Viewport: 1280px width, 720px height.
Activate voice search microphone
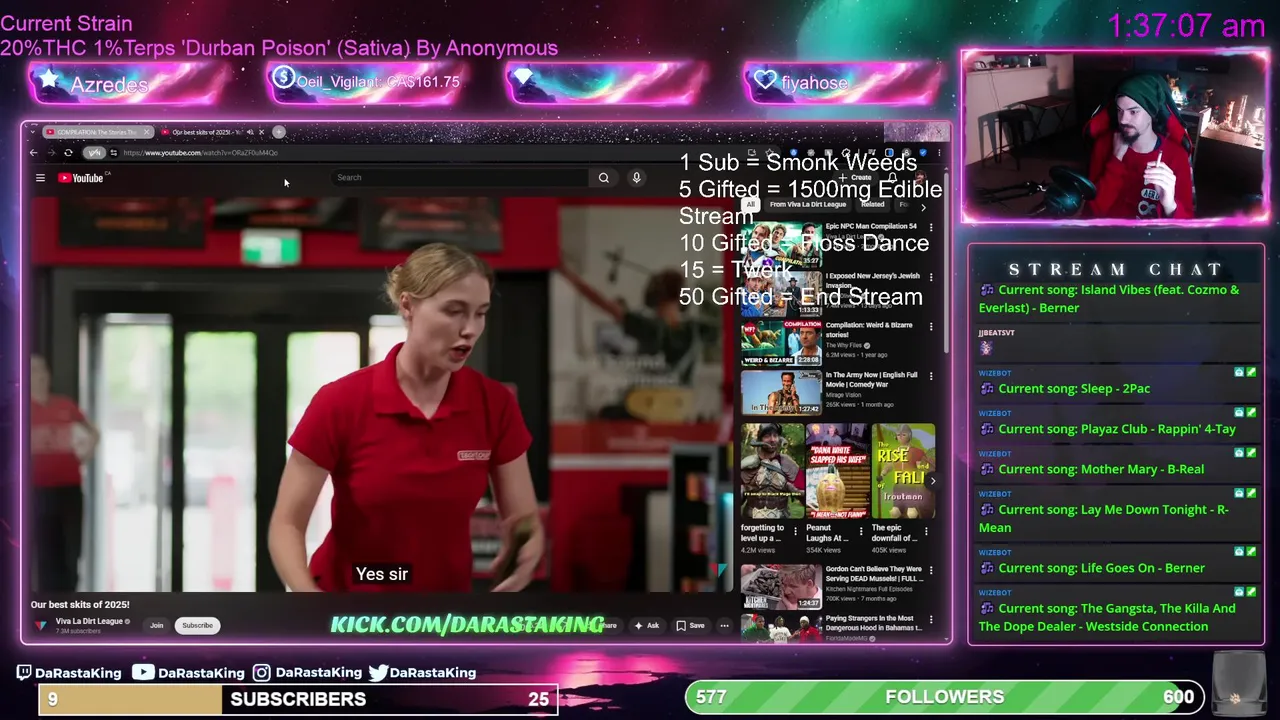pos(636,178)
